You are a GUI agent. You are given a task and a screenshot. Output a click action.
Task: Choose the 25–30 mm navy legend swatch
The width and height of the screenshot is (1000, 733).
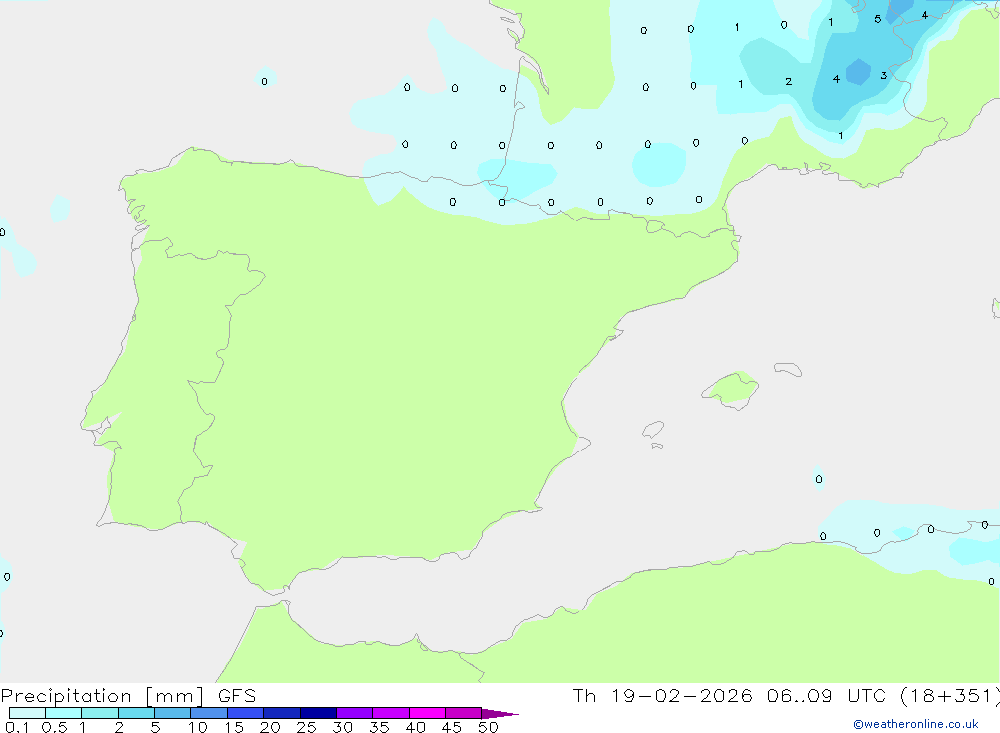click(x=318, y=713)
